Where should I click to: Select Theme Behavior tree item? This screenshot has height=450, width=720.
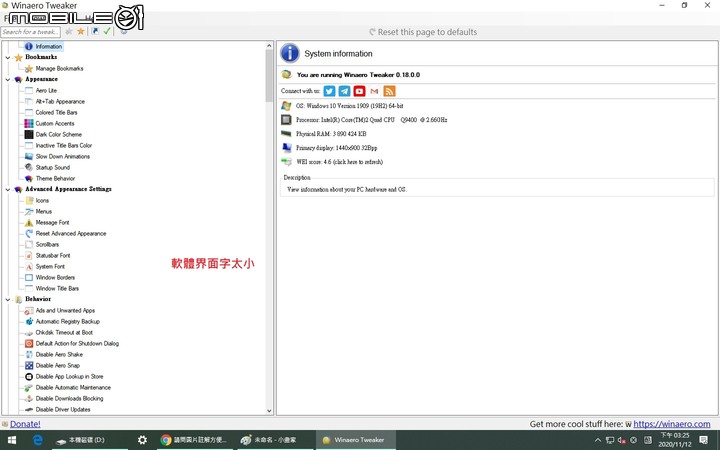click(55, 179)
